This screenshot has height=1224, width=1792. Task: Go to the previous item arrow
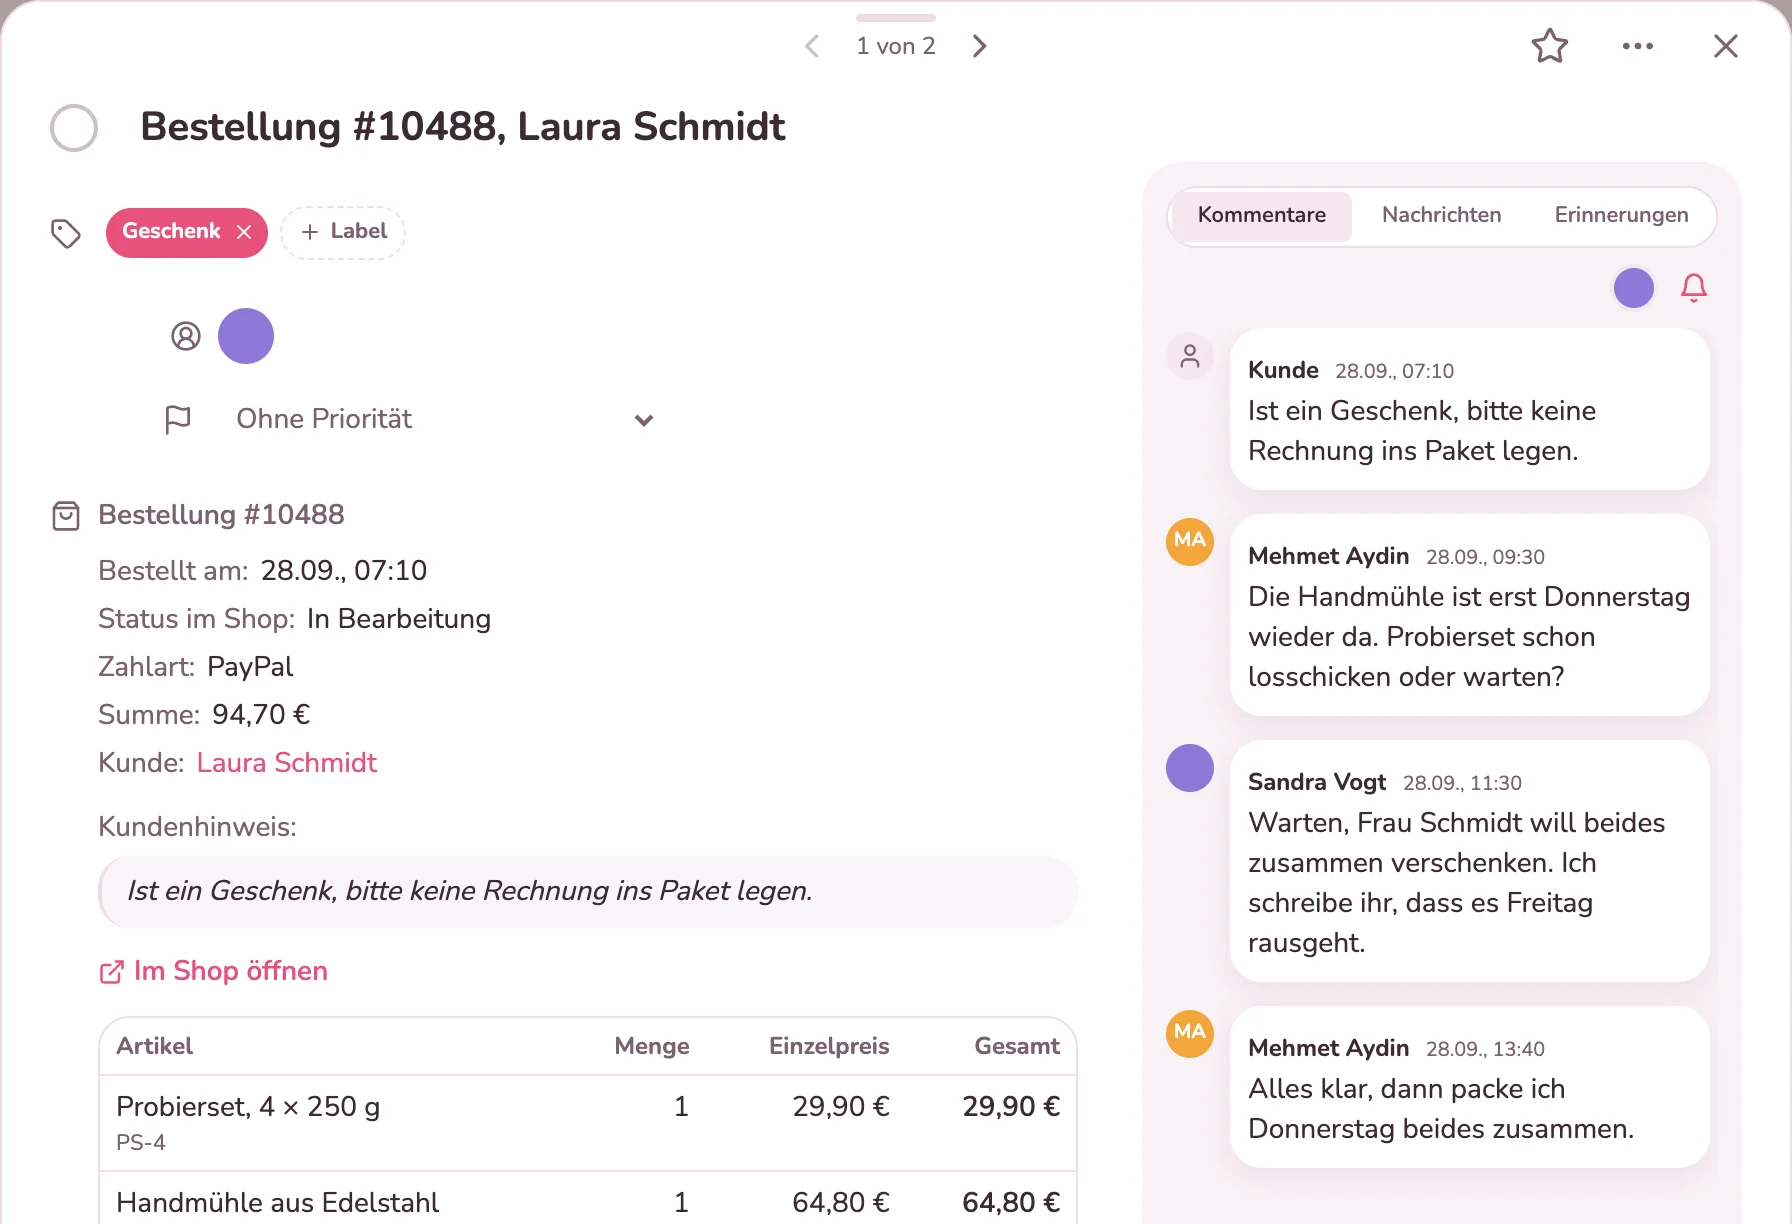(x=812, y=46)
